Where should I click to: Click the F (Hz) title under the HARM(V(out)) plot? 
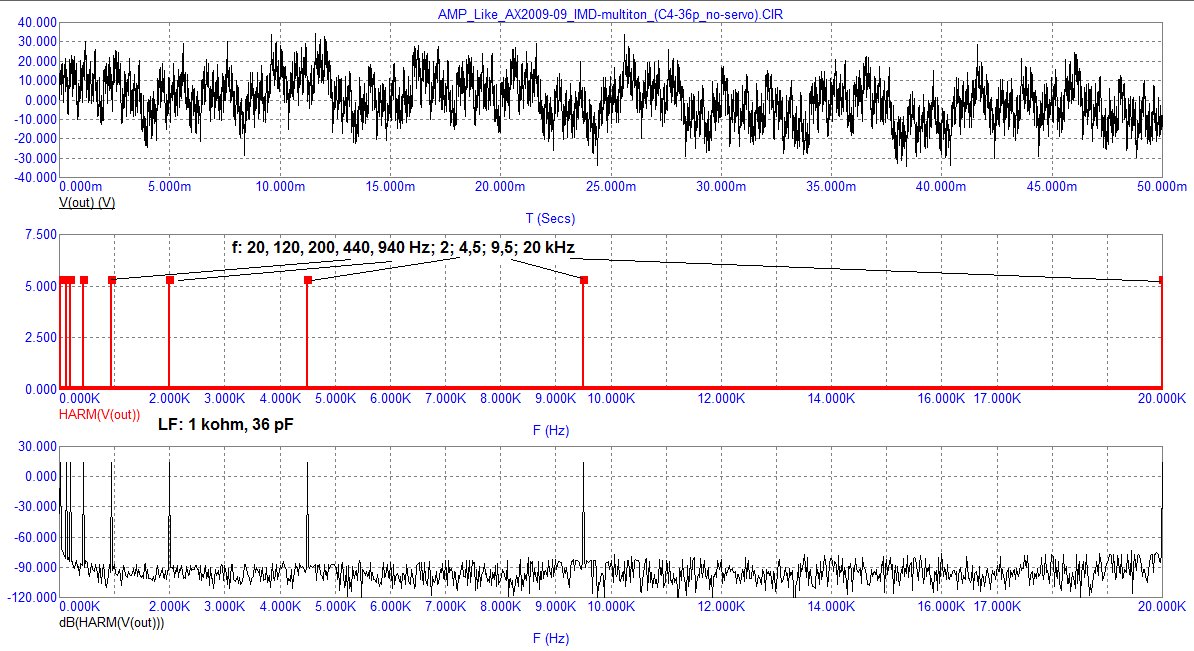point(551,430)
